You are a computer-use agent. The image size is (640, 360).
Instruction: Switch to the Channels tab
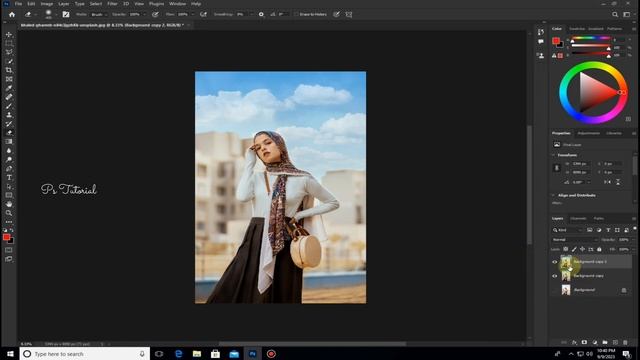(x=578, y=219)
